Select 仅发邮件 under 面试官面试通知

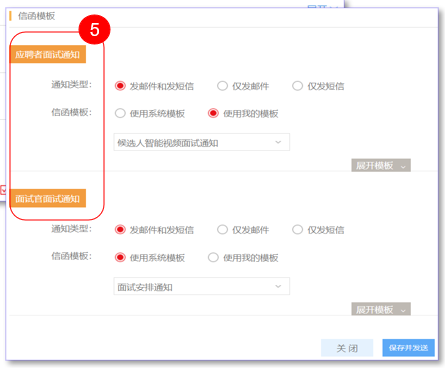point(222,230)
